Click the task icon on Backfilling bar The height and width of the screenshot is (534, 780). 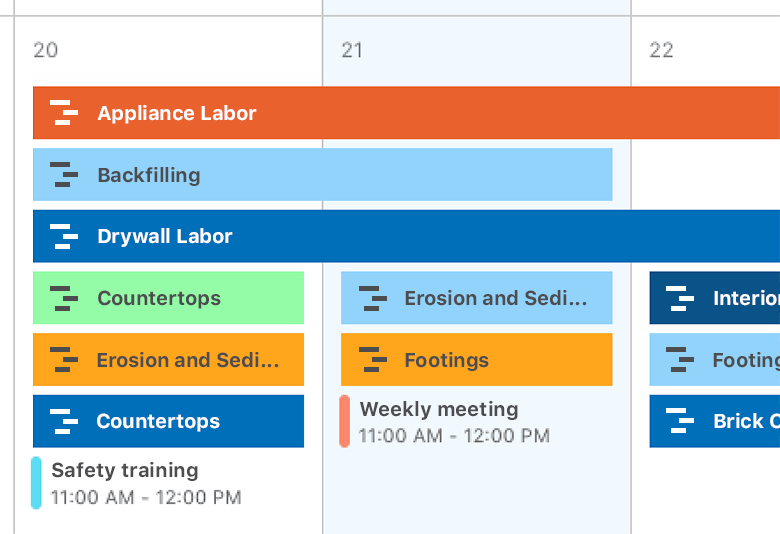64,175
